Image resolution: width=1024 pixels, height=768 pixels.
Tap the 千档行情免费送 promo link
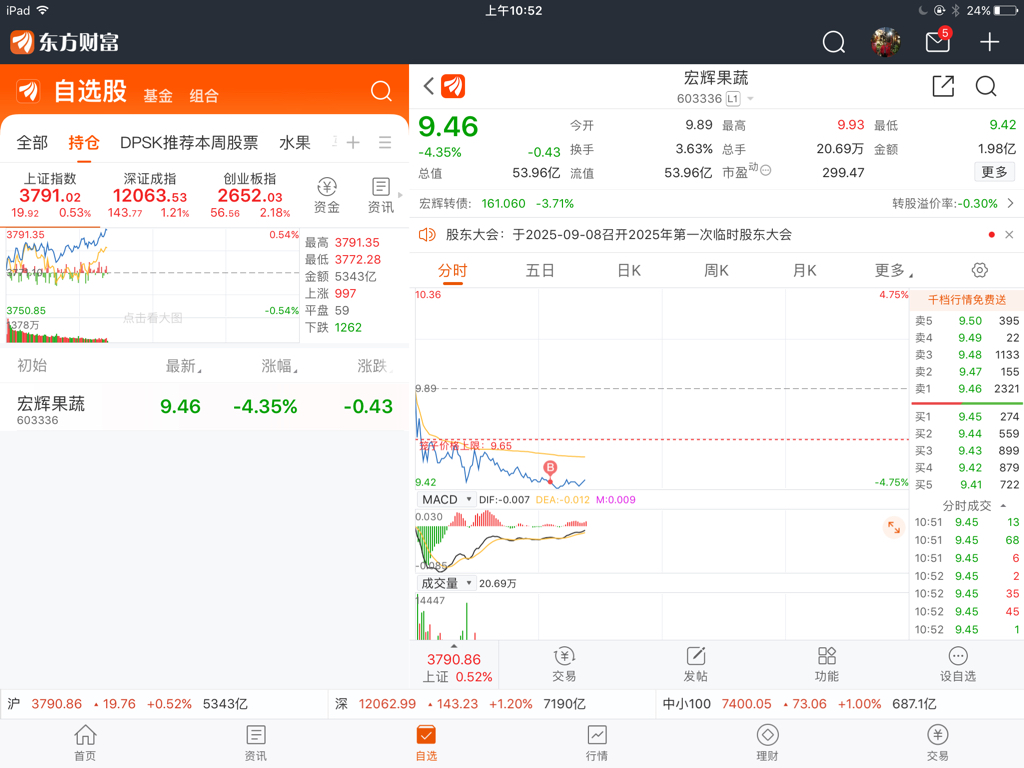967,300
